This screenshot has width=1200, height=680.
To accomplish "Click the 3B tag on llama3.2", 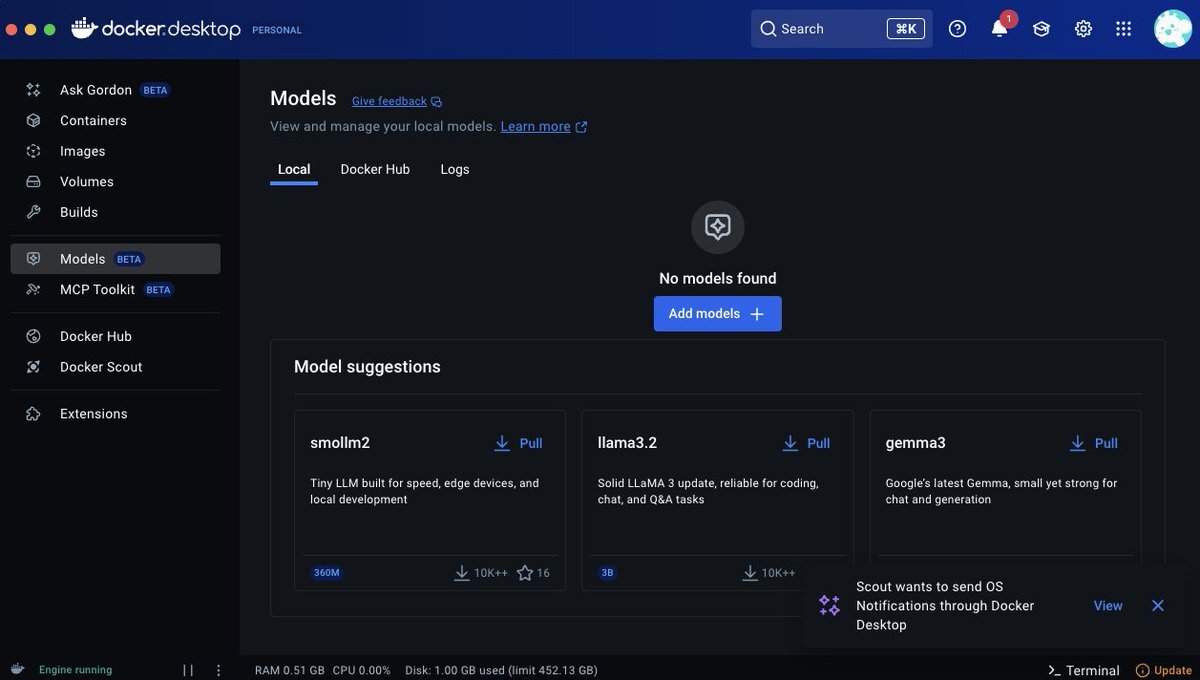I will pyautogui.click(x=608, y=573).
